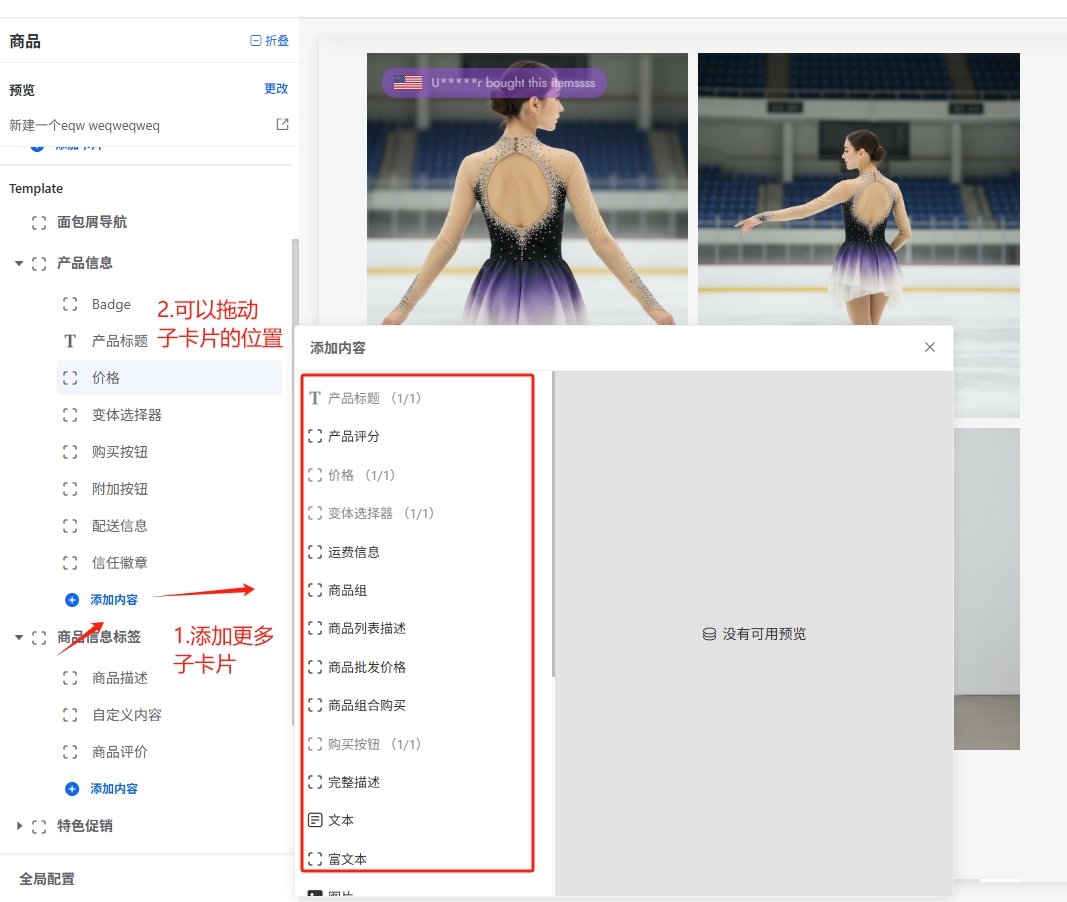Collapse the 商品信息标签 section
The height and width of the screenshot is (902, 1067).
click(19, 637)
